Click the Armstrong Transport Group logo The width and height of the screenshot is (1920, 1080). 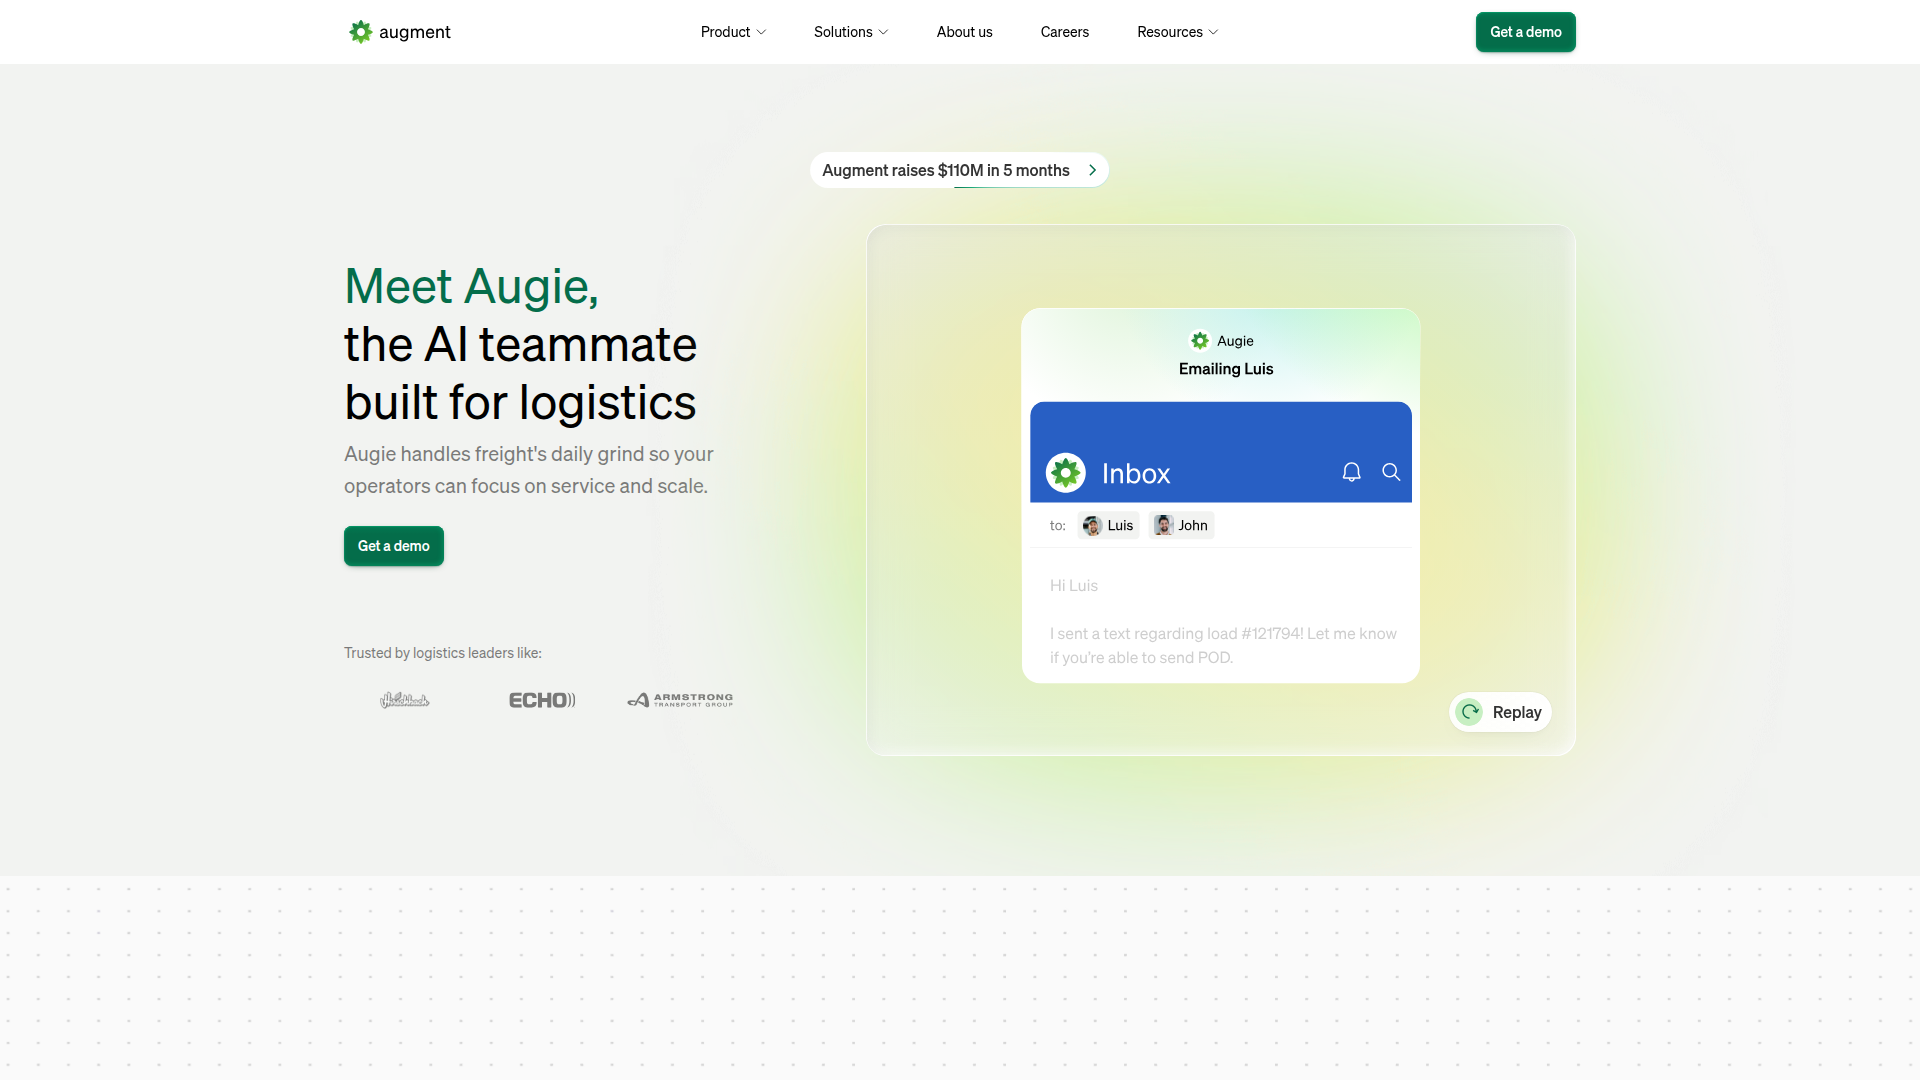pos(679,699)
